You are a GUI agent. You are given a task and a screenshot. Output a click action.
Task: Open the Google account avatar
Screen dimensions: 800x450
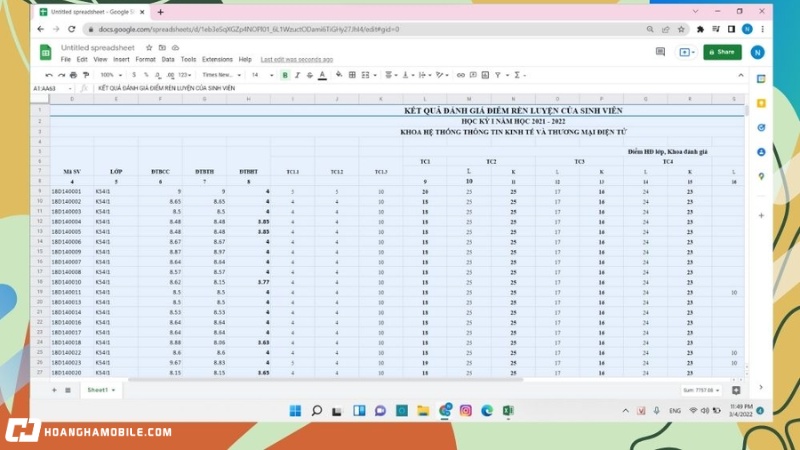coord(758,52)
